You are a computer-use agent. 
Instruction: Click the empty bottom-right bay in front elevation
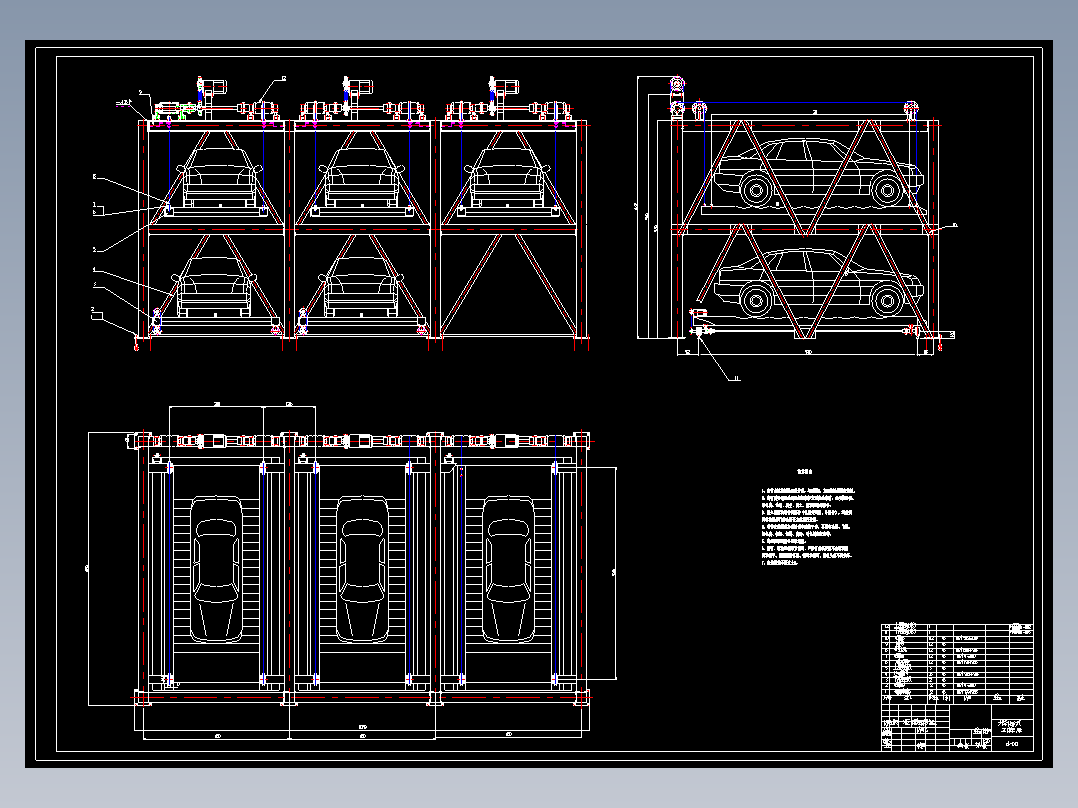point(508,285)
